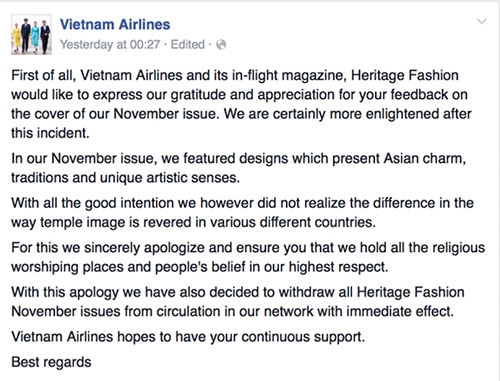The width and height of the screenshot is (500, 381).
Task: Open Vietnam Airlines profile picture thumbnail
Action: [31, 34]
